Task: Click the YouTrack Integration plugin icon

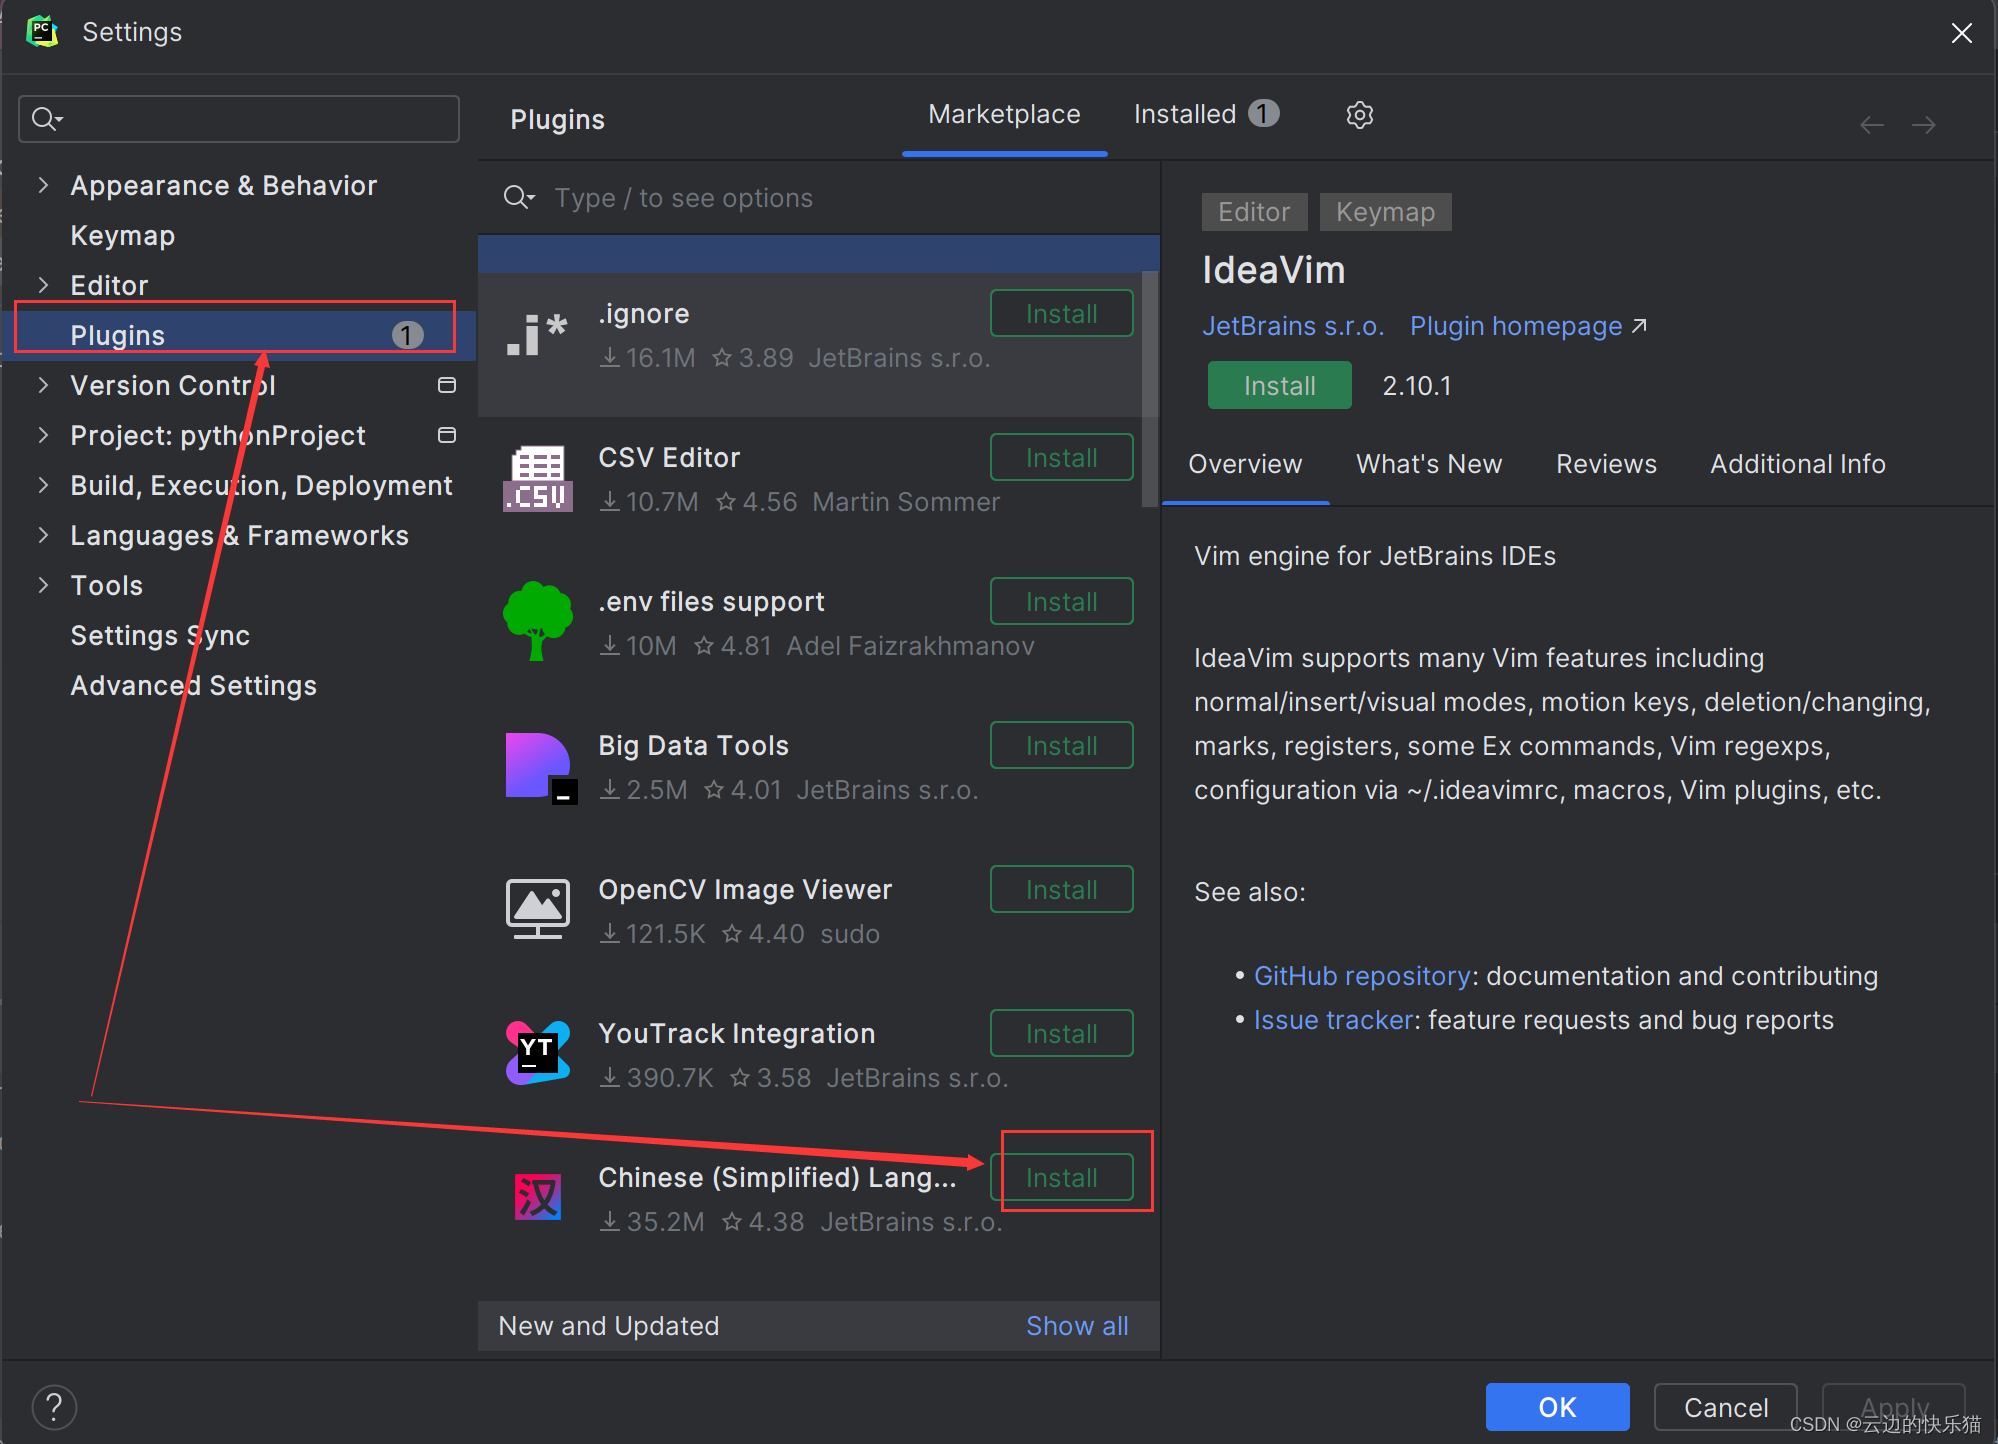Action: coord(537,1053)
